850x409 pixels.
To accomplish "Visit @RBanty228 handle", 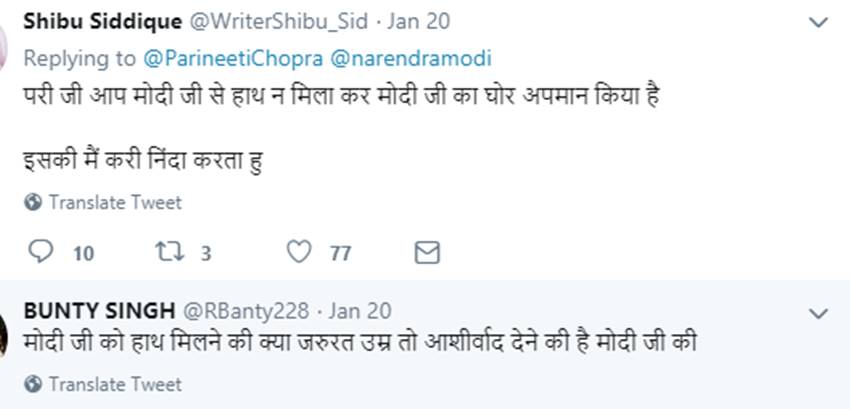I will 243,311.
